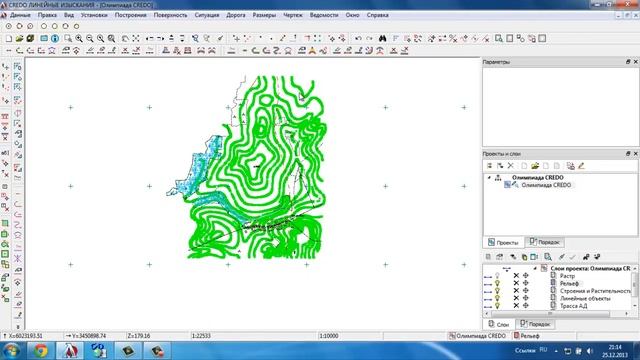Click the hierarchy icon next to bold Олимпиада CREDO

click(498, 178)
